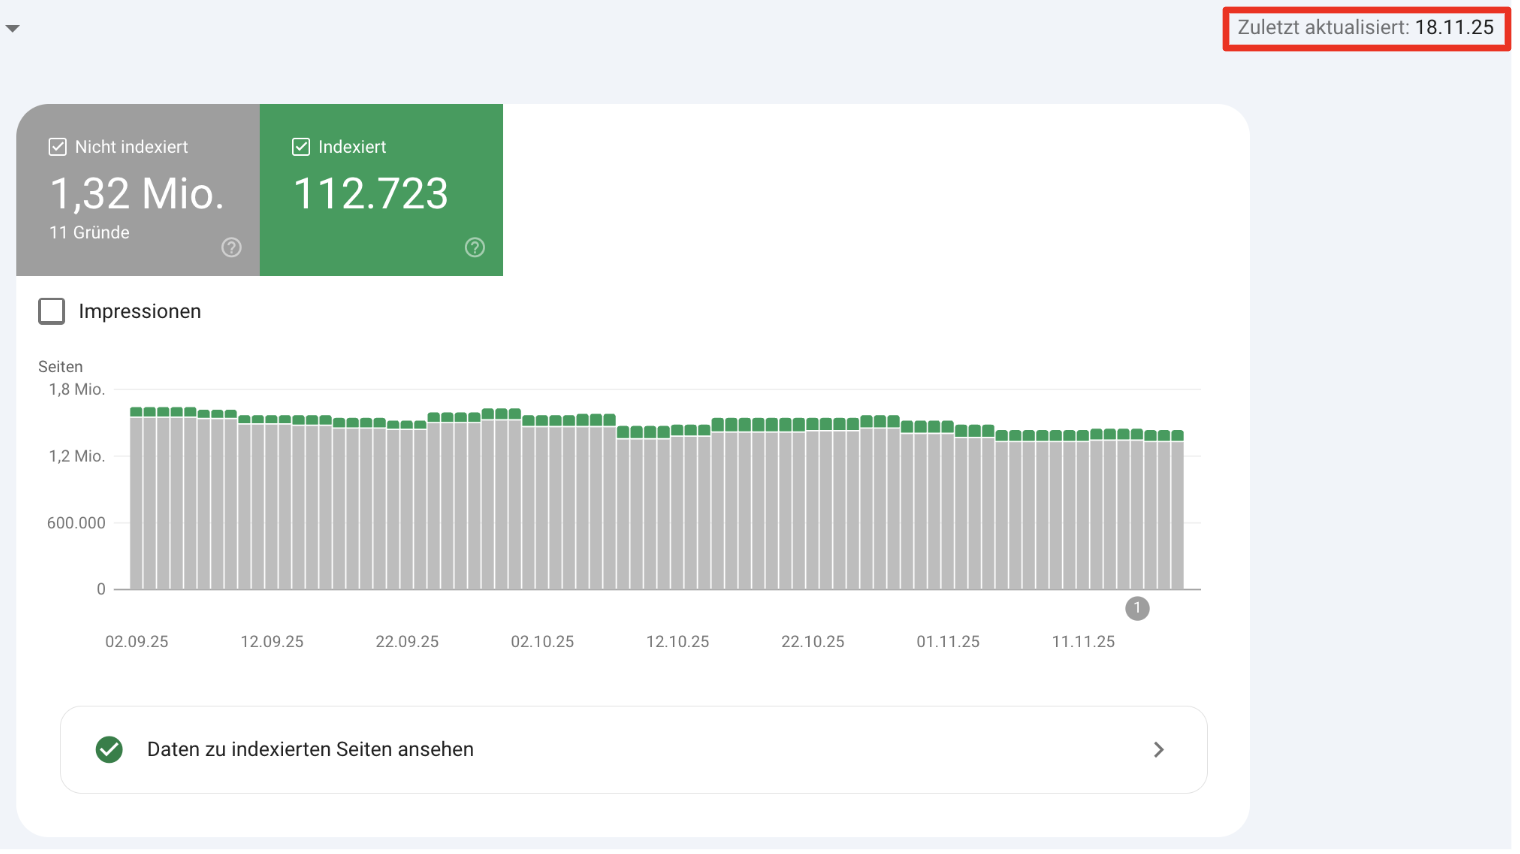
Task: Click the checkmark icon inside the Indexiert card
Action: click(x=301, y=146)
